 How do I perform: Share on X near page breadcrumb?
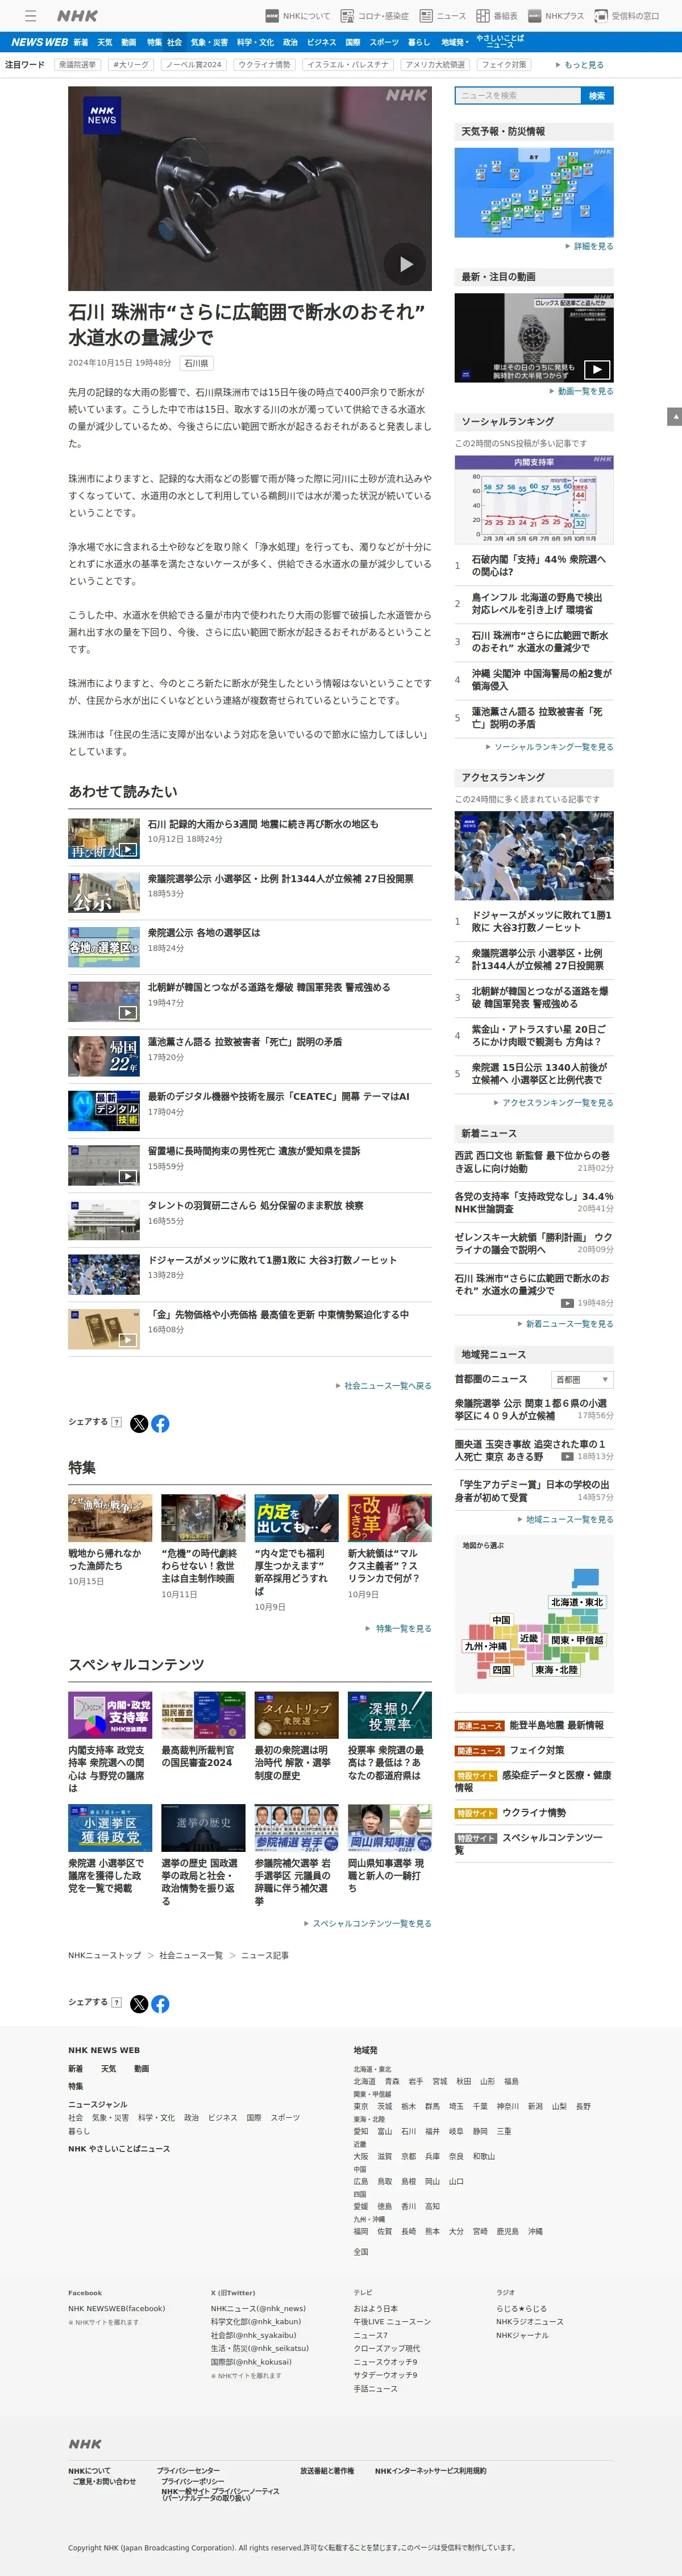(139, 2003)
